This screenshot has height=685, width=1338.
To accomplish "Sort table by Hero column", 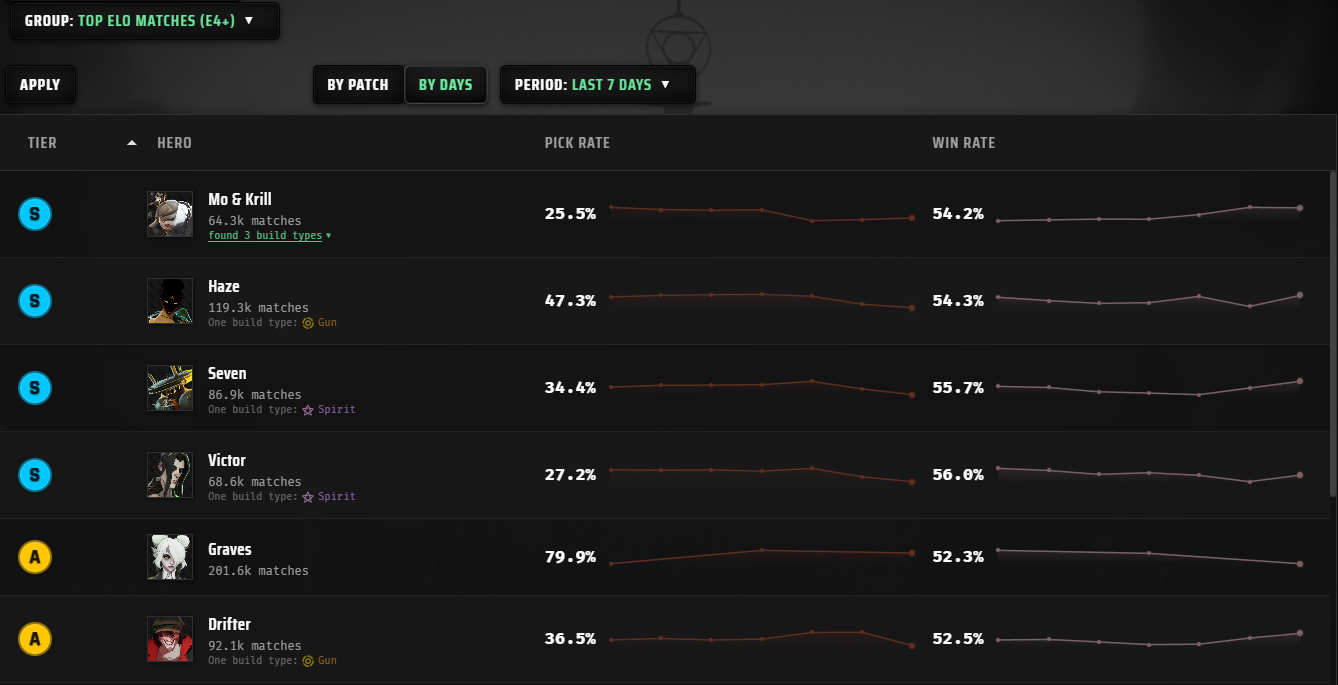I will click(174, 143).
